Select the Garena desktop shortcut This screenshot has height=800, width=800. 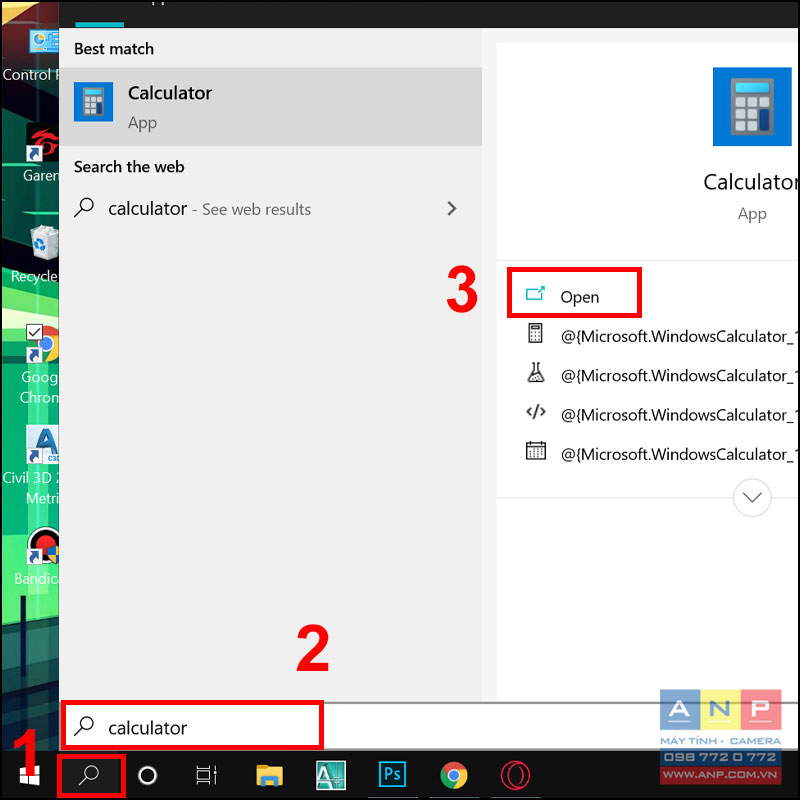coord(40,155)
